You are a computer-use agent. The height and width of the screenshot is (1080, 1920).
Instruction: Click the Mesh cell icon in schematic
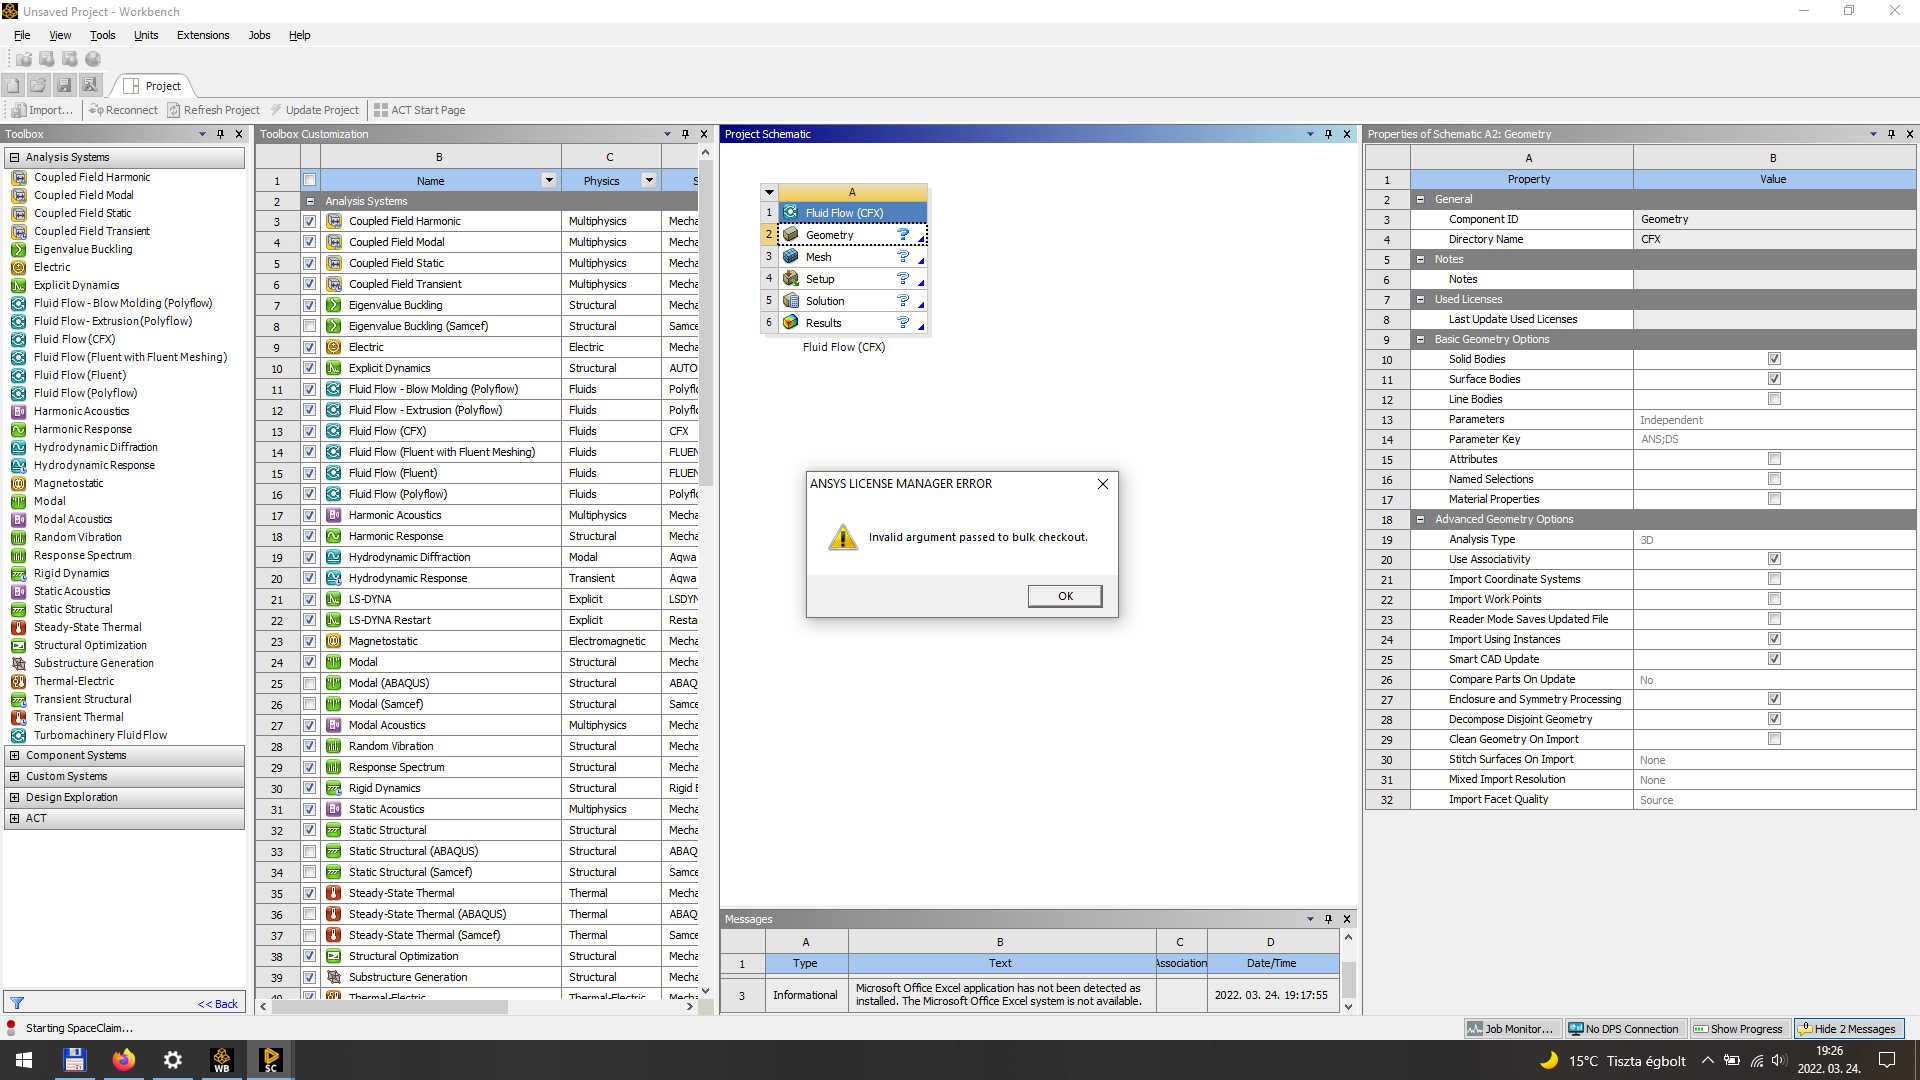(x=790, y=256)
